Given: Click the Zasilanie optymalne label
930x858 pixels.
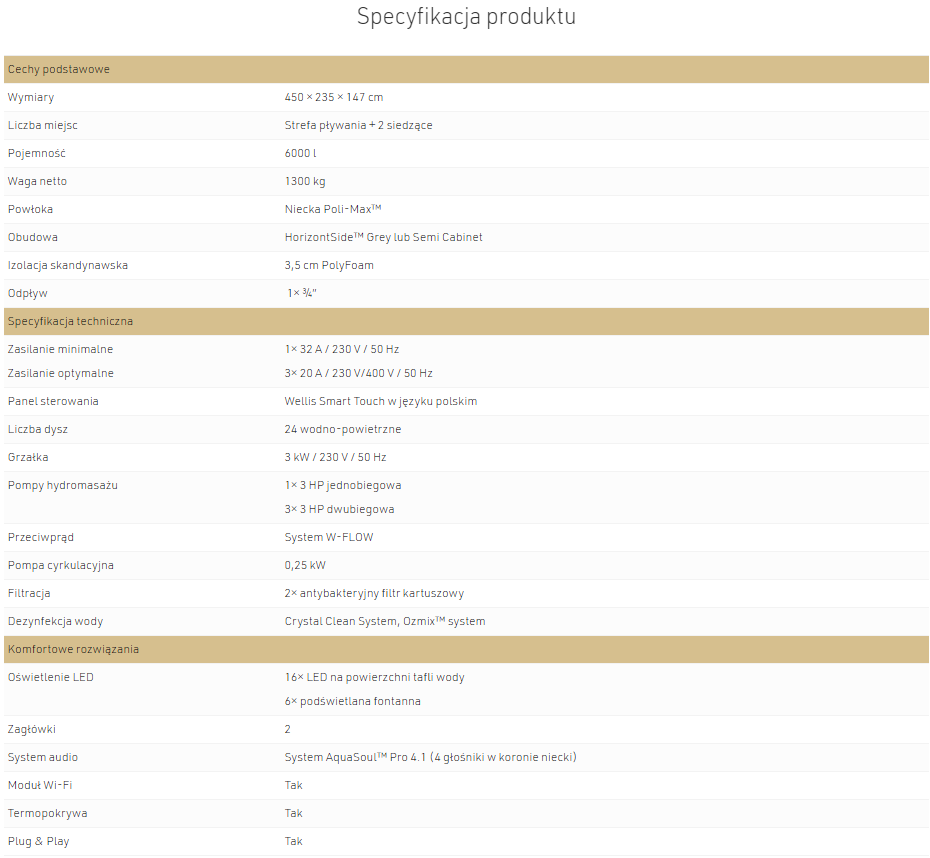Looking at the screenshot, I should pyautogui.click(x=60, y=374).
